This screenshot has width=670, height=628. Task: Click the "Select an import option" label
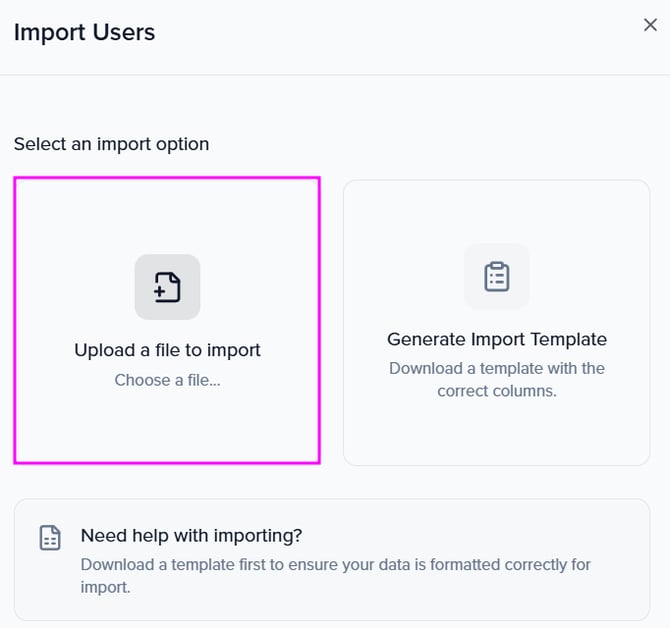tap(111, 144)
